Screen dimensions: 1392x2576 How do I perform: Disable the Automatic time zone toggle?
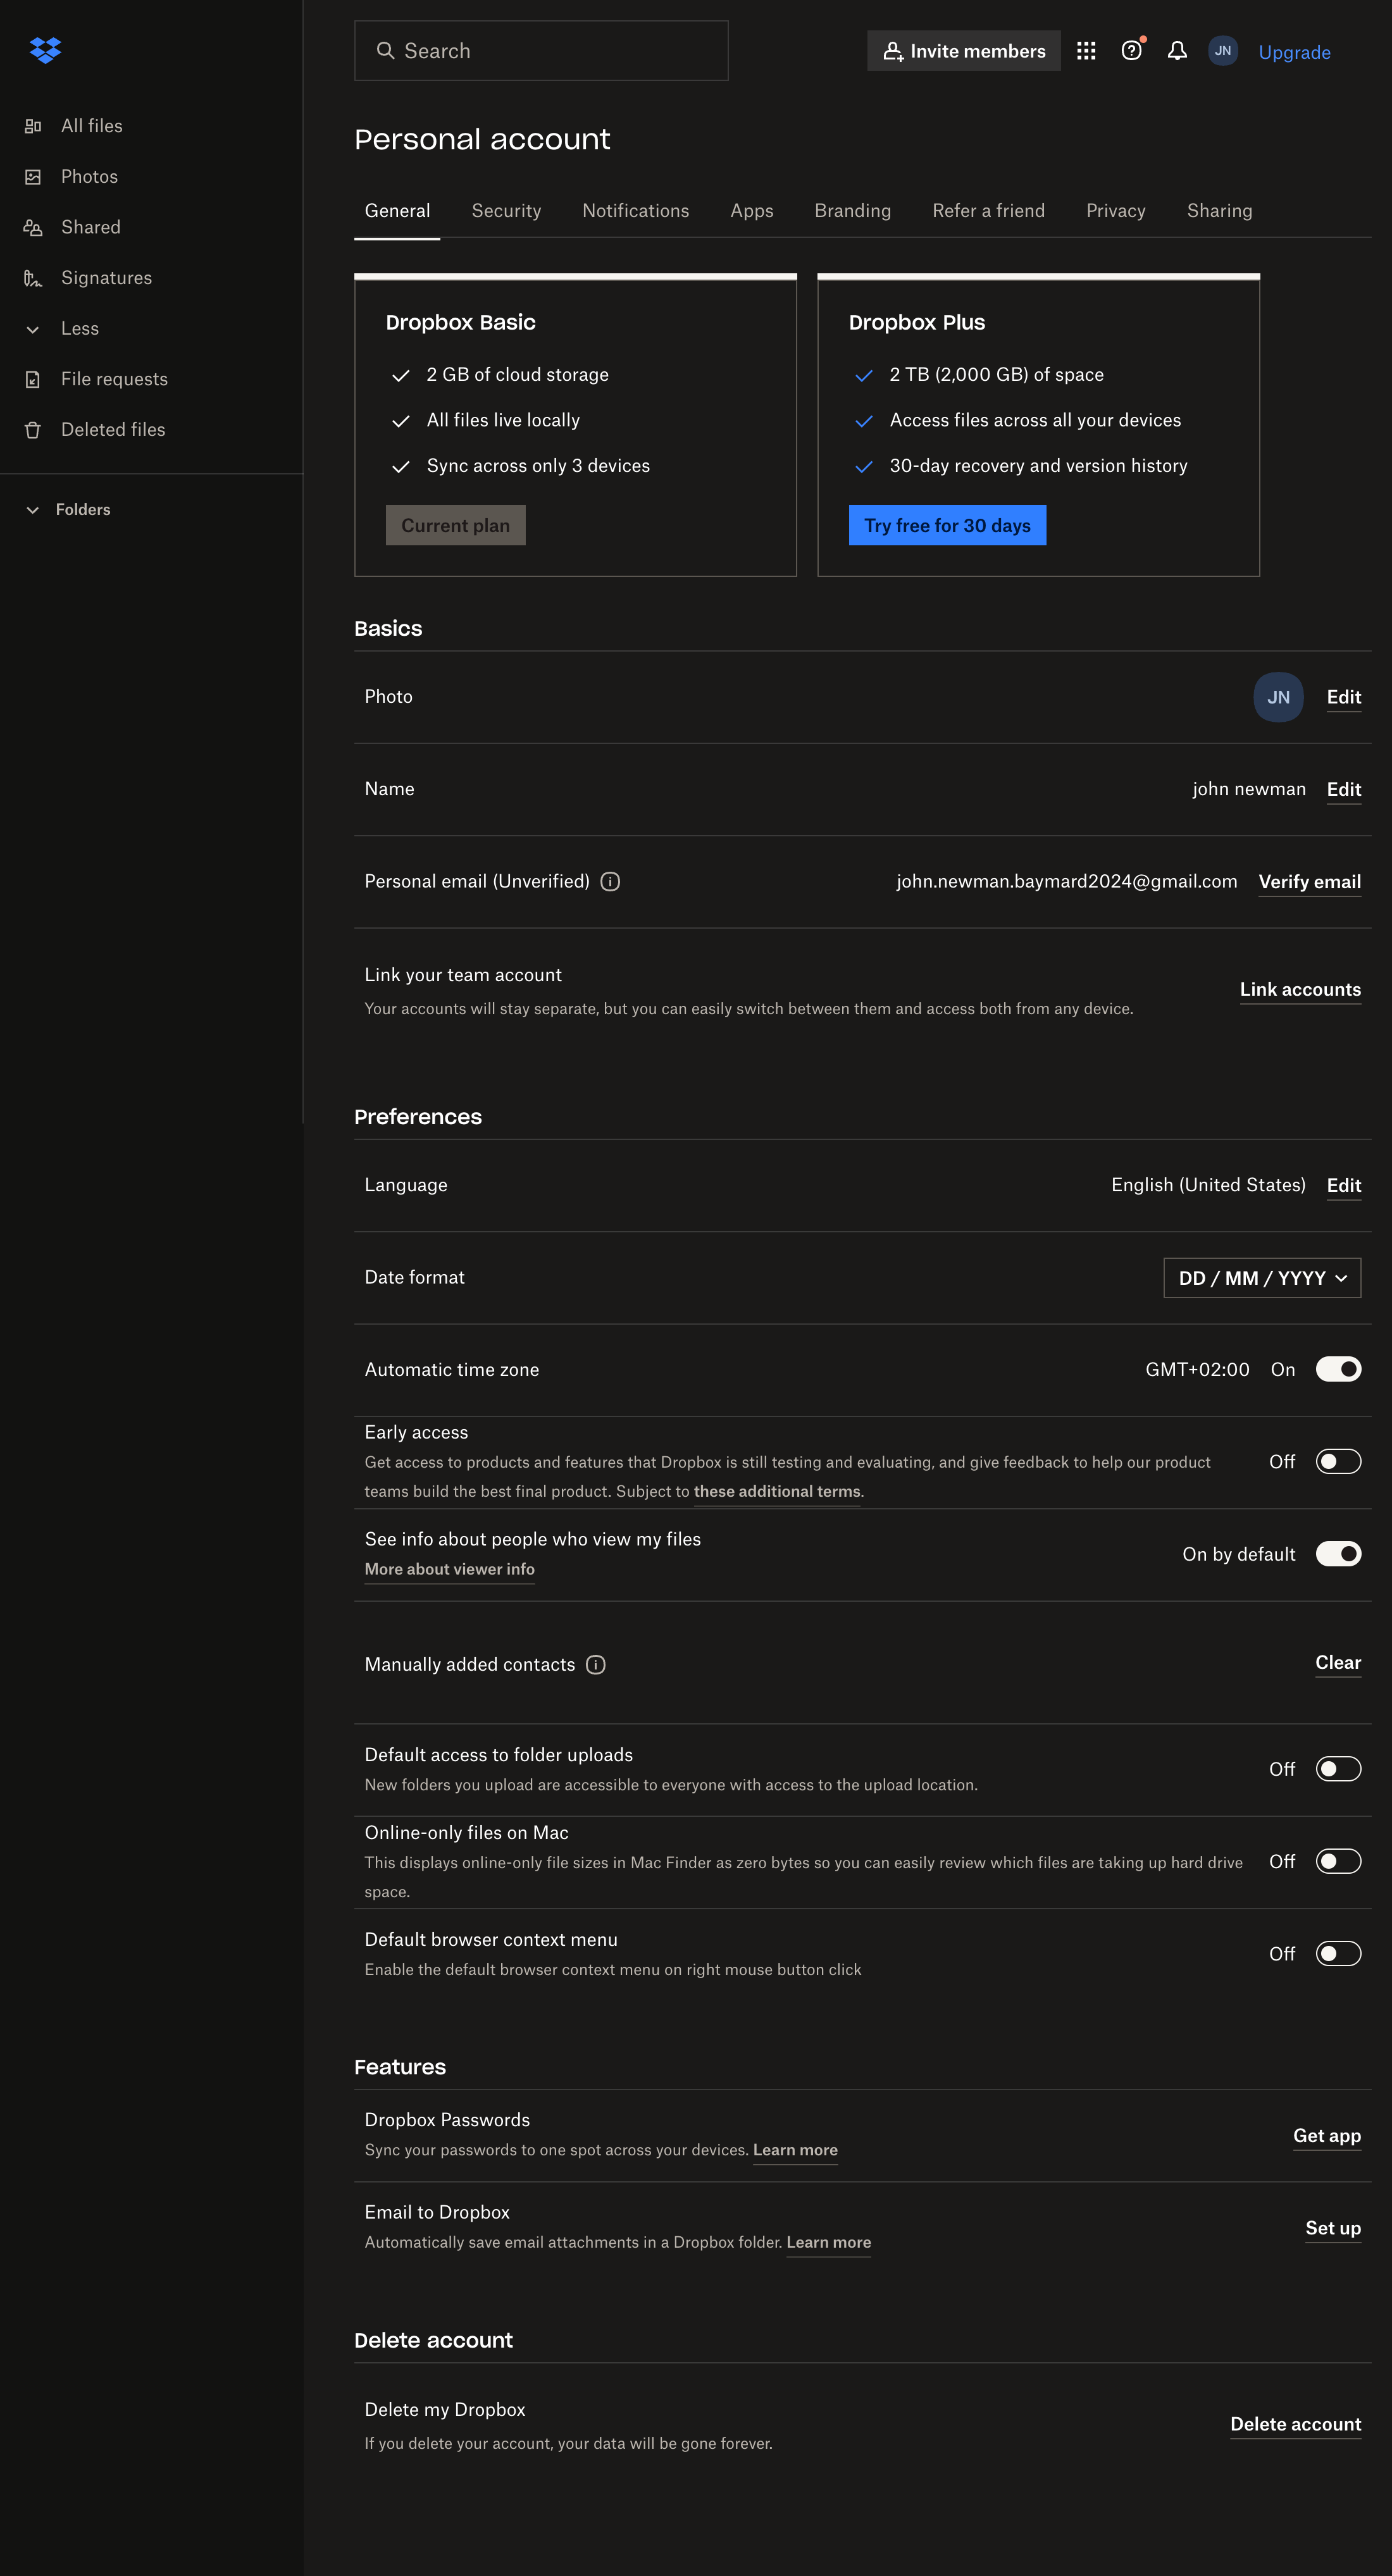coord(1339,1369)
